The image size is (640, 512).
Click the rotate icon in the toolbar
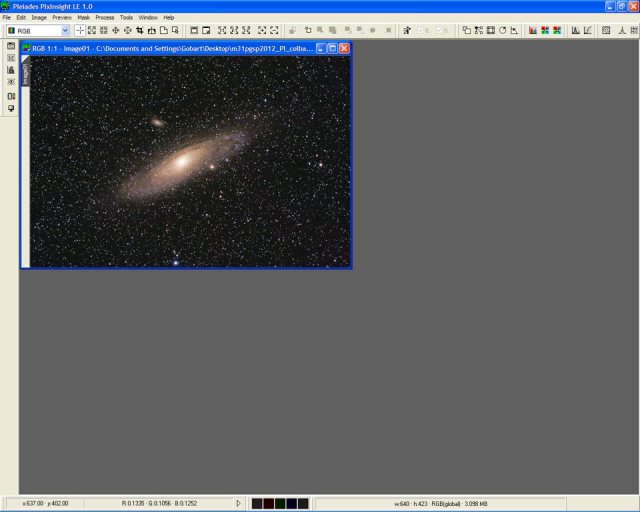502,31
